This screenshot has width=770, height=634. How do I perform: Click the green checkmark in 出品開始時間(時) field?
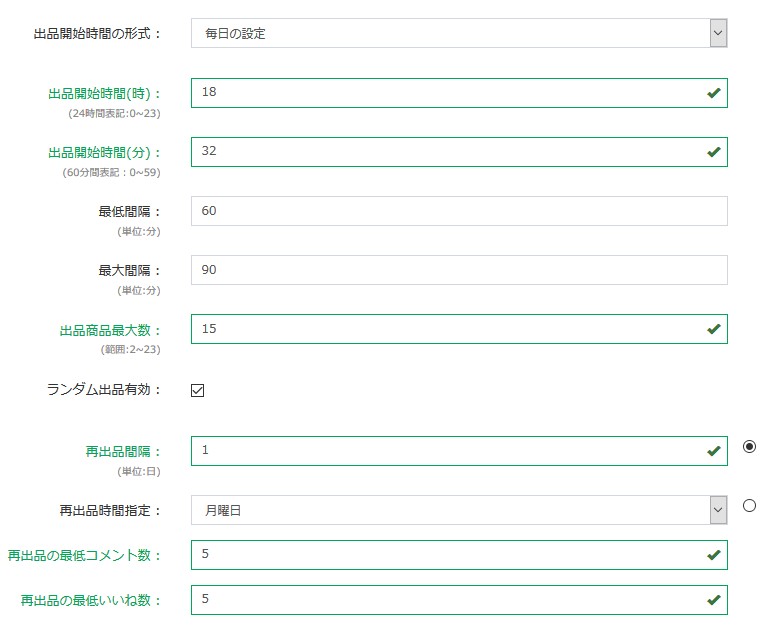point(713,93)
